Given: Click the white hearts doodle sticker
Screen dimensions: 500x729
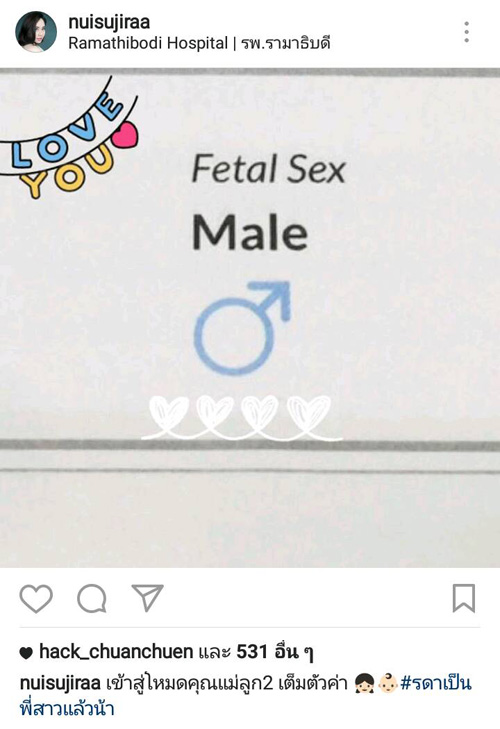Looking at the screenshot, I should [242, 418].
